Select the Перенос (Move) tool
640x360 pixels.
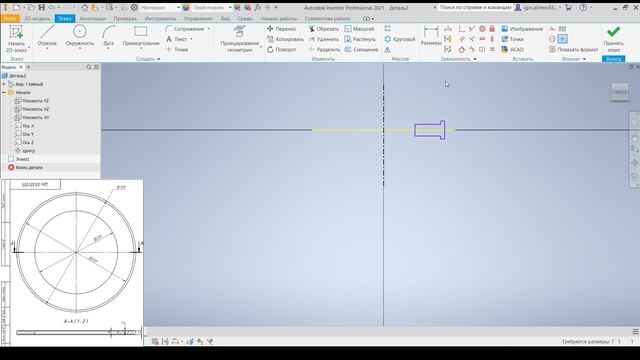tap(282, 29)
